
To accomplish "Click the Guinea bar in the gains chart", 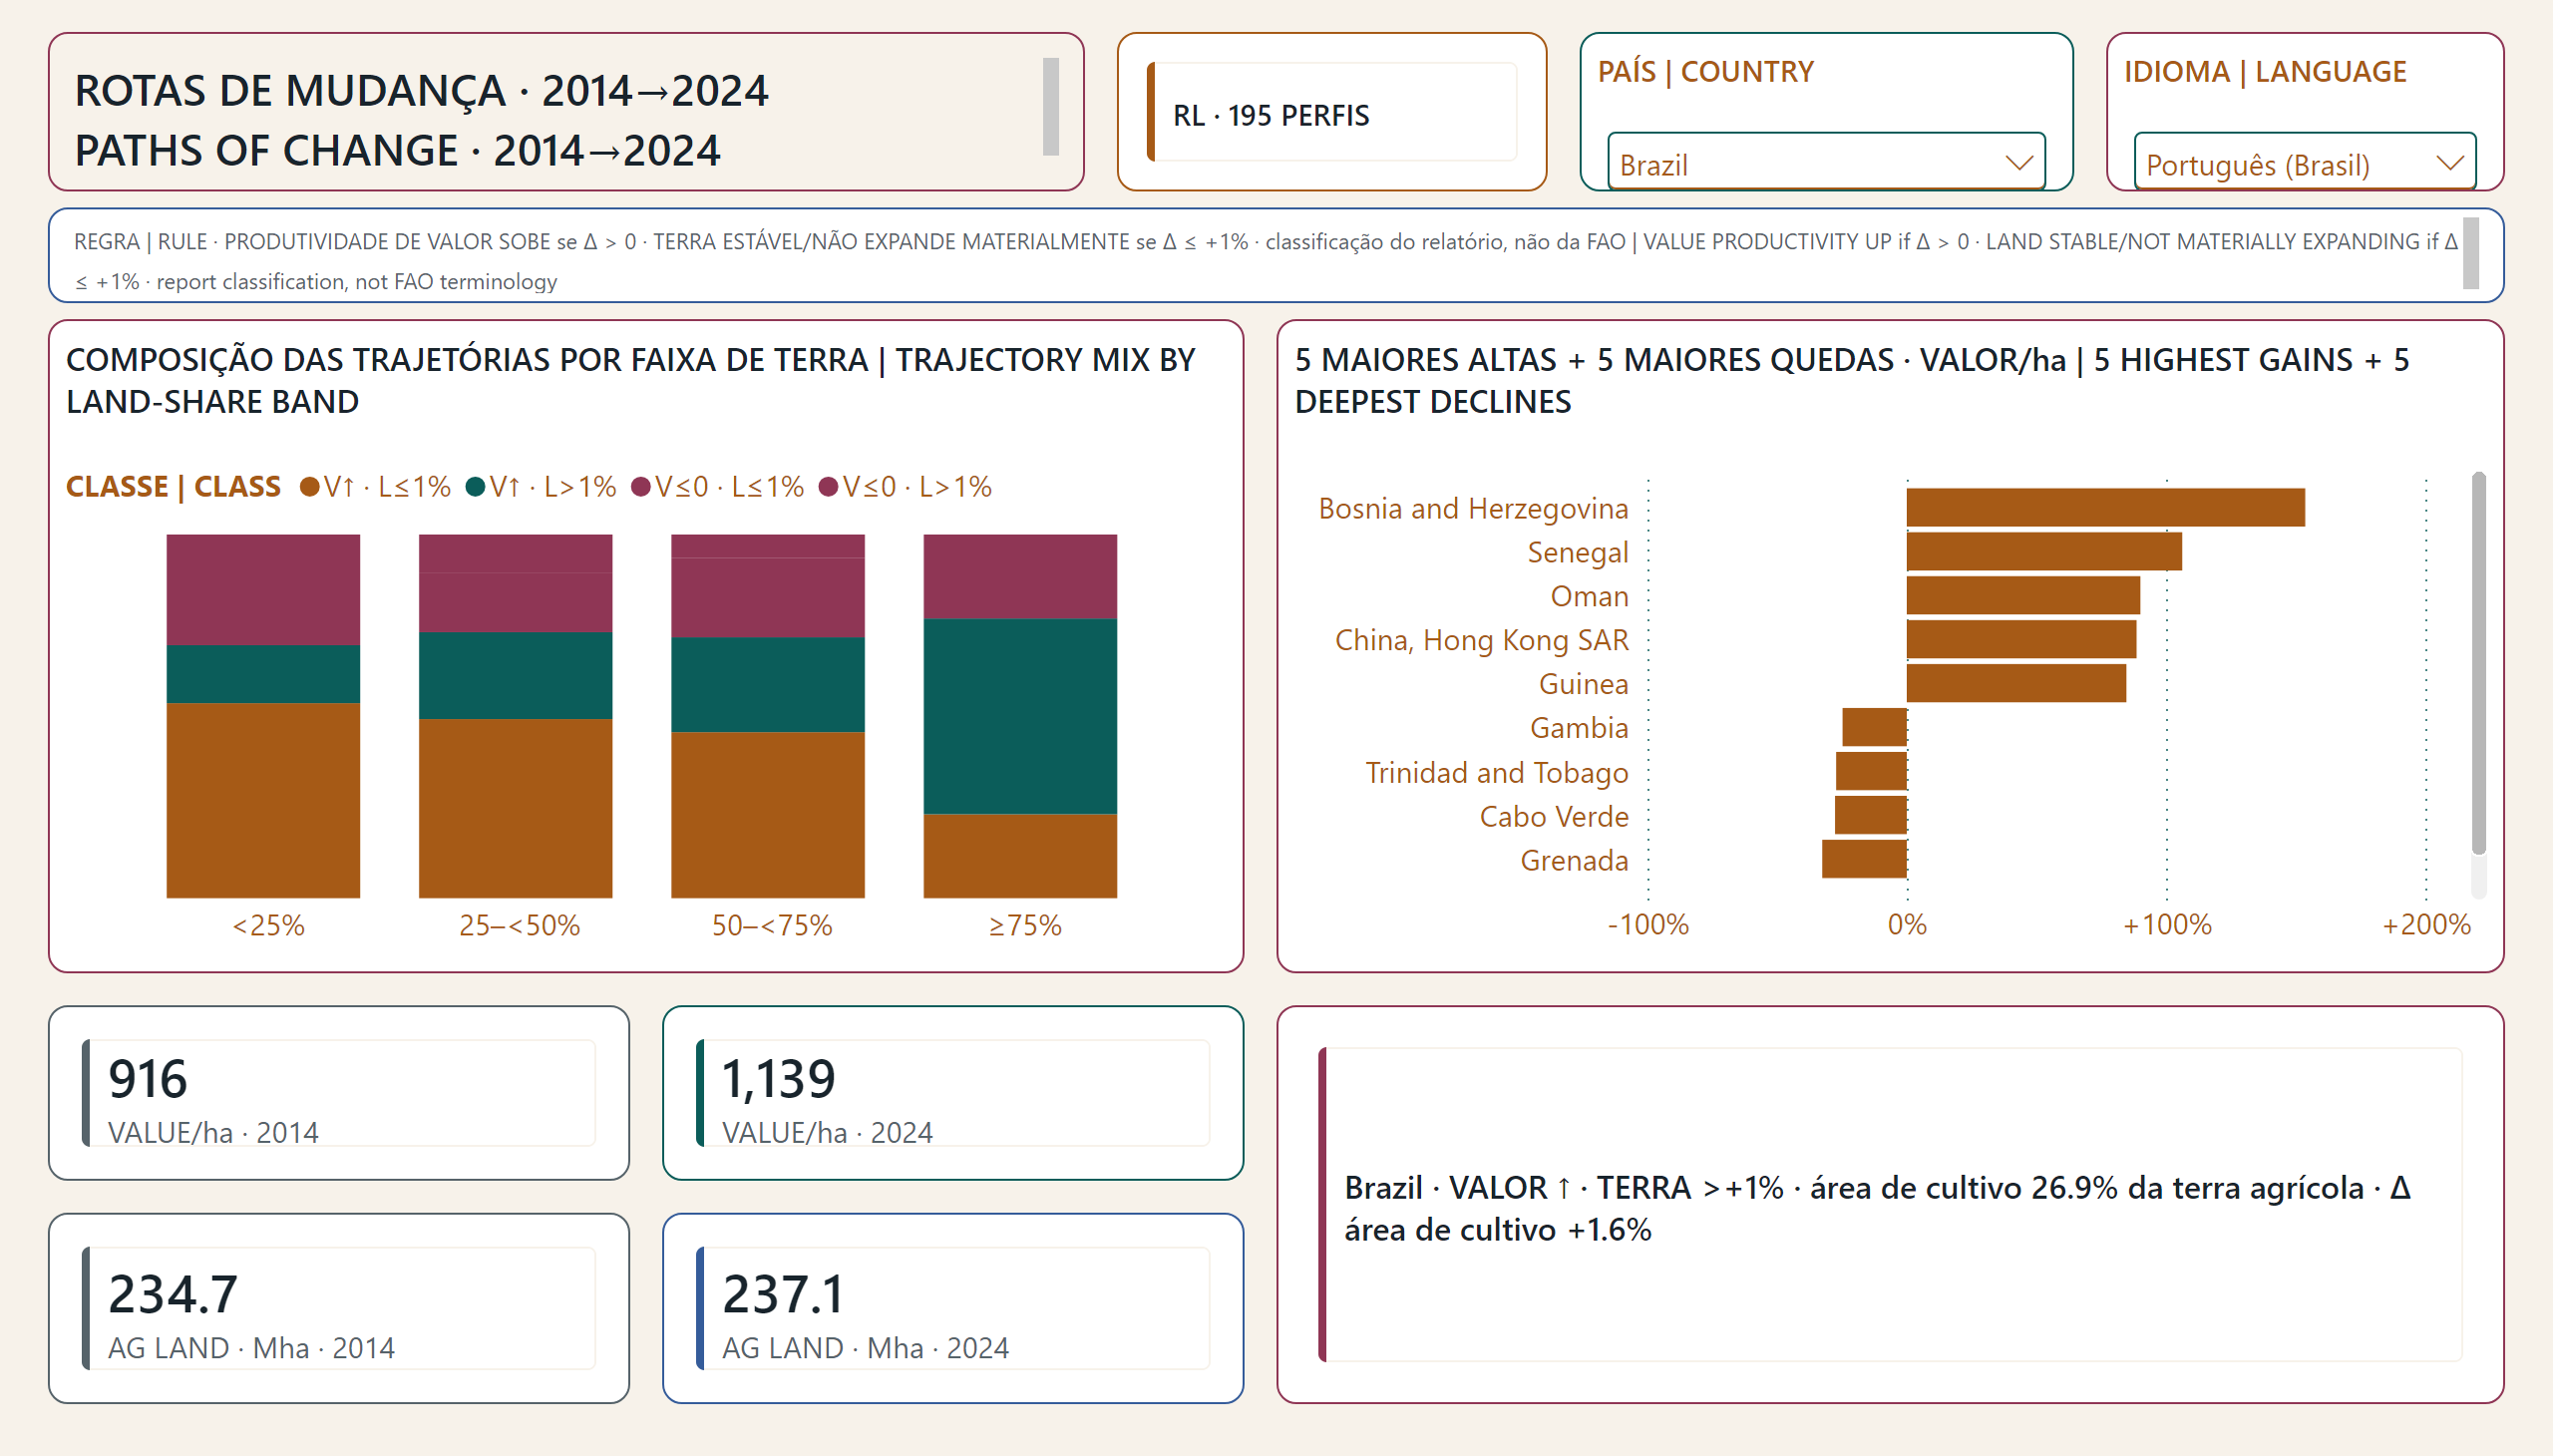I will click(x=2016, y=683).
